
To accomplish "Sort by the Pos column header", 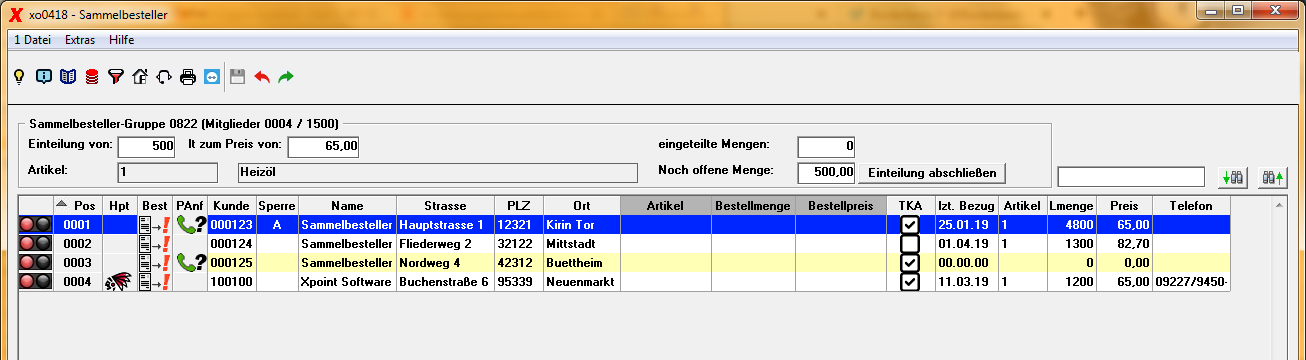I will pos(78,205).
